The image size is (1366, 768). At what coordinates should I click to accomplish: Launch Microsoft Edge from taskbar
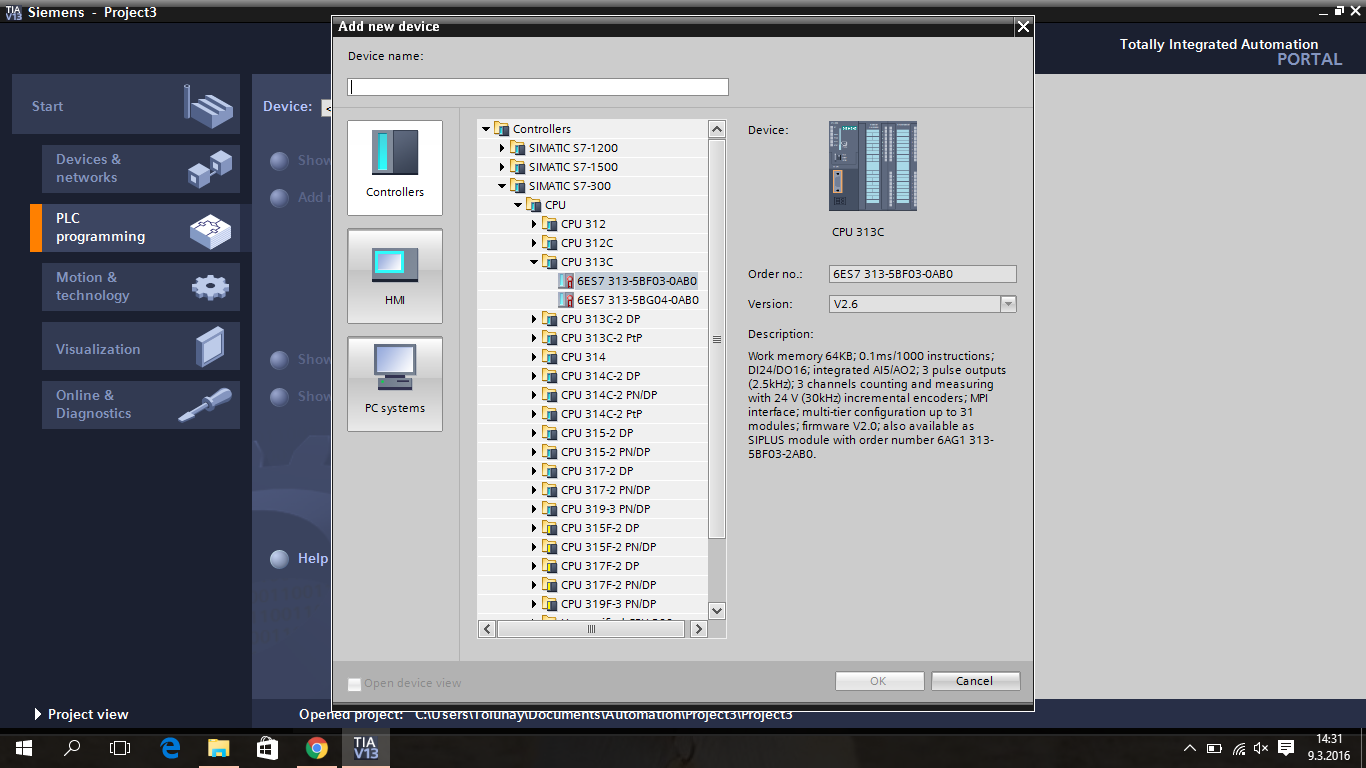point(170,748)
